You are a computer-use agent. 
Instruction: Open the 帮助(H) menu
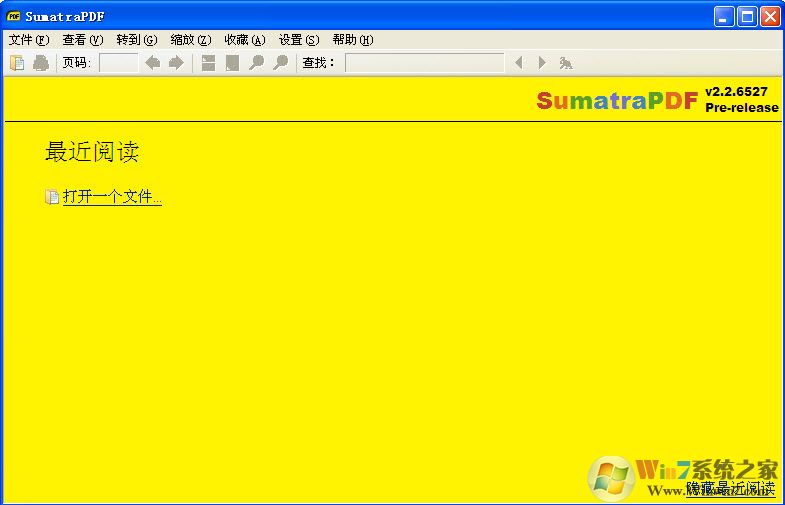[x=353, y=40]
